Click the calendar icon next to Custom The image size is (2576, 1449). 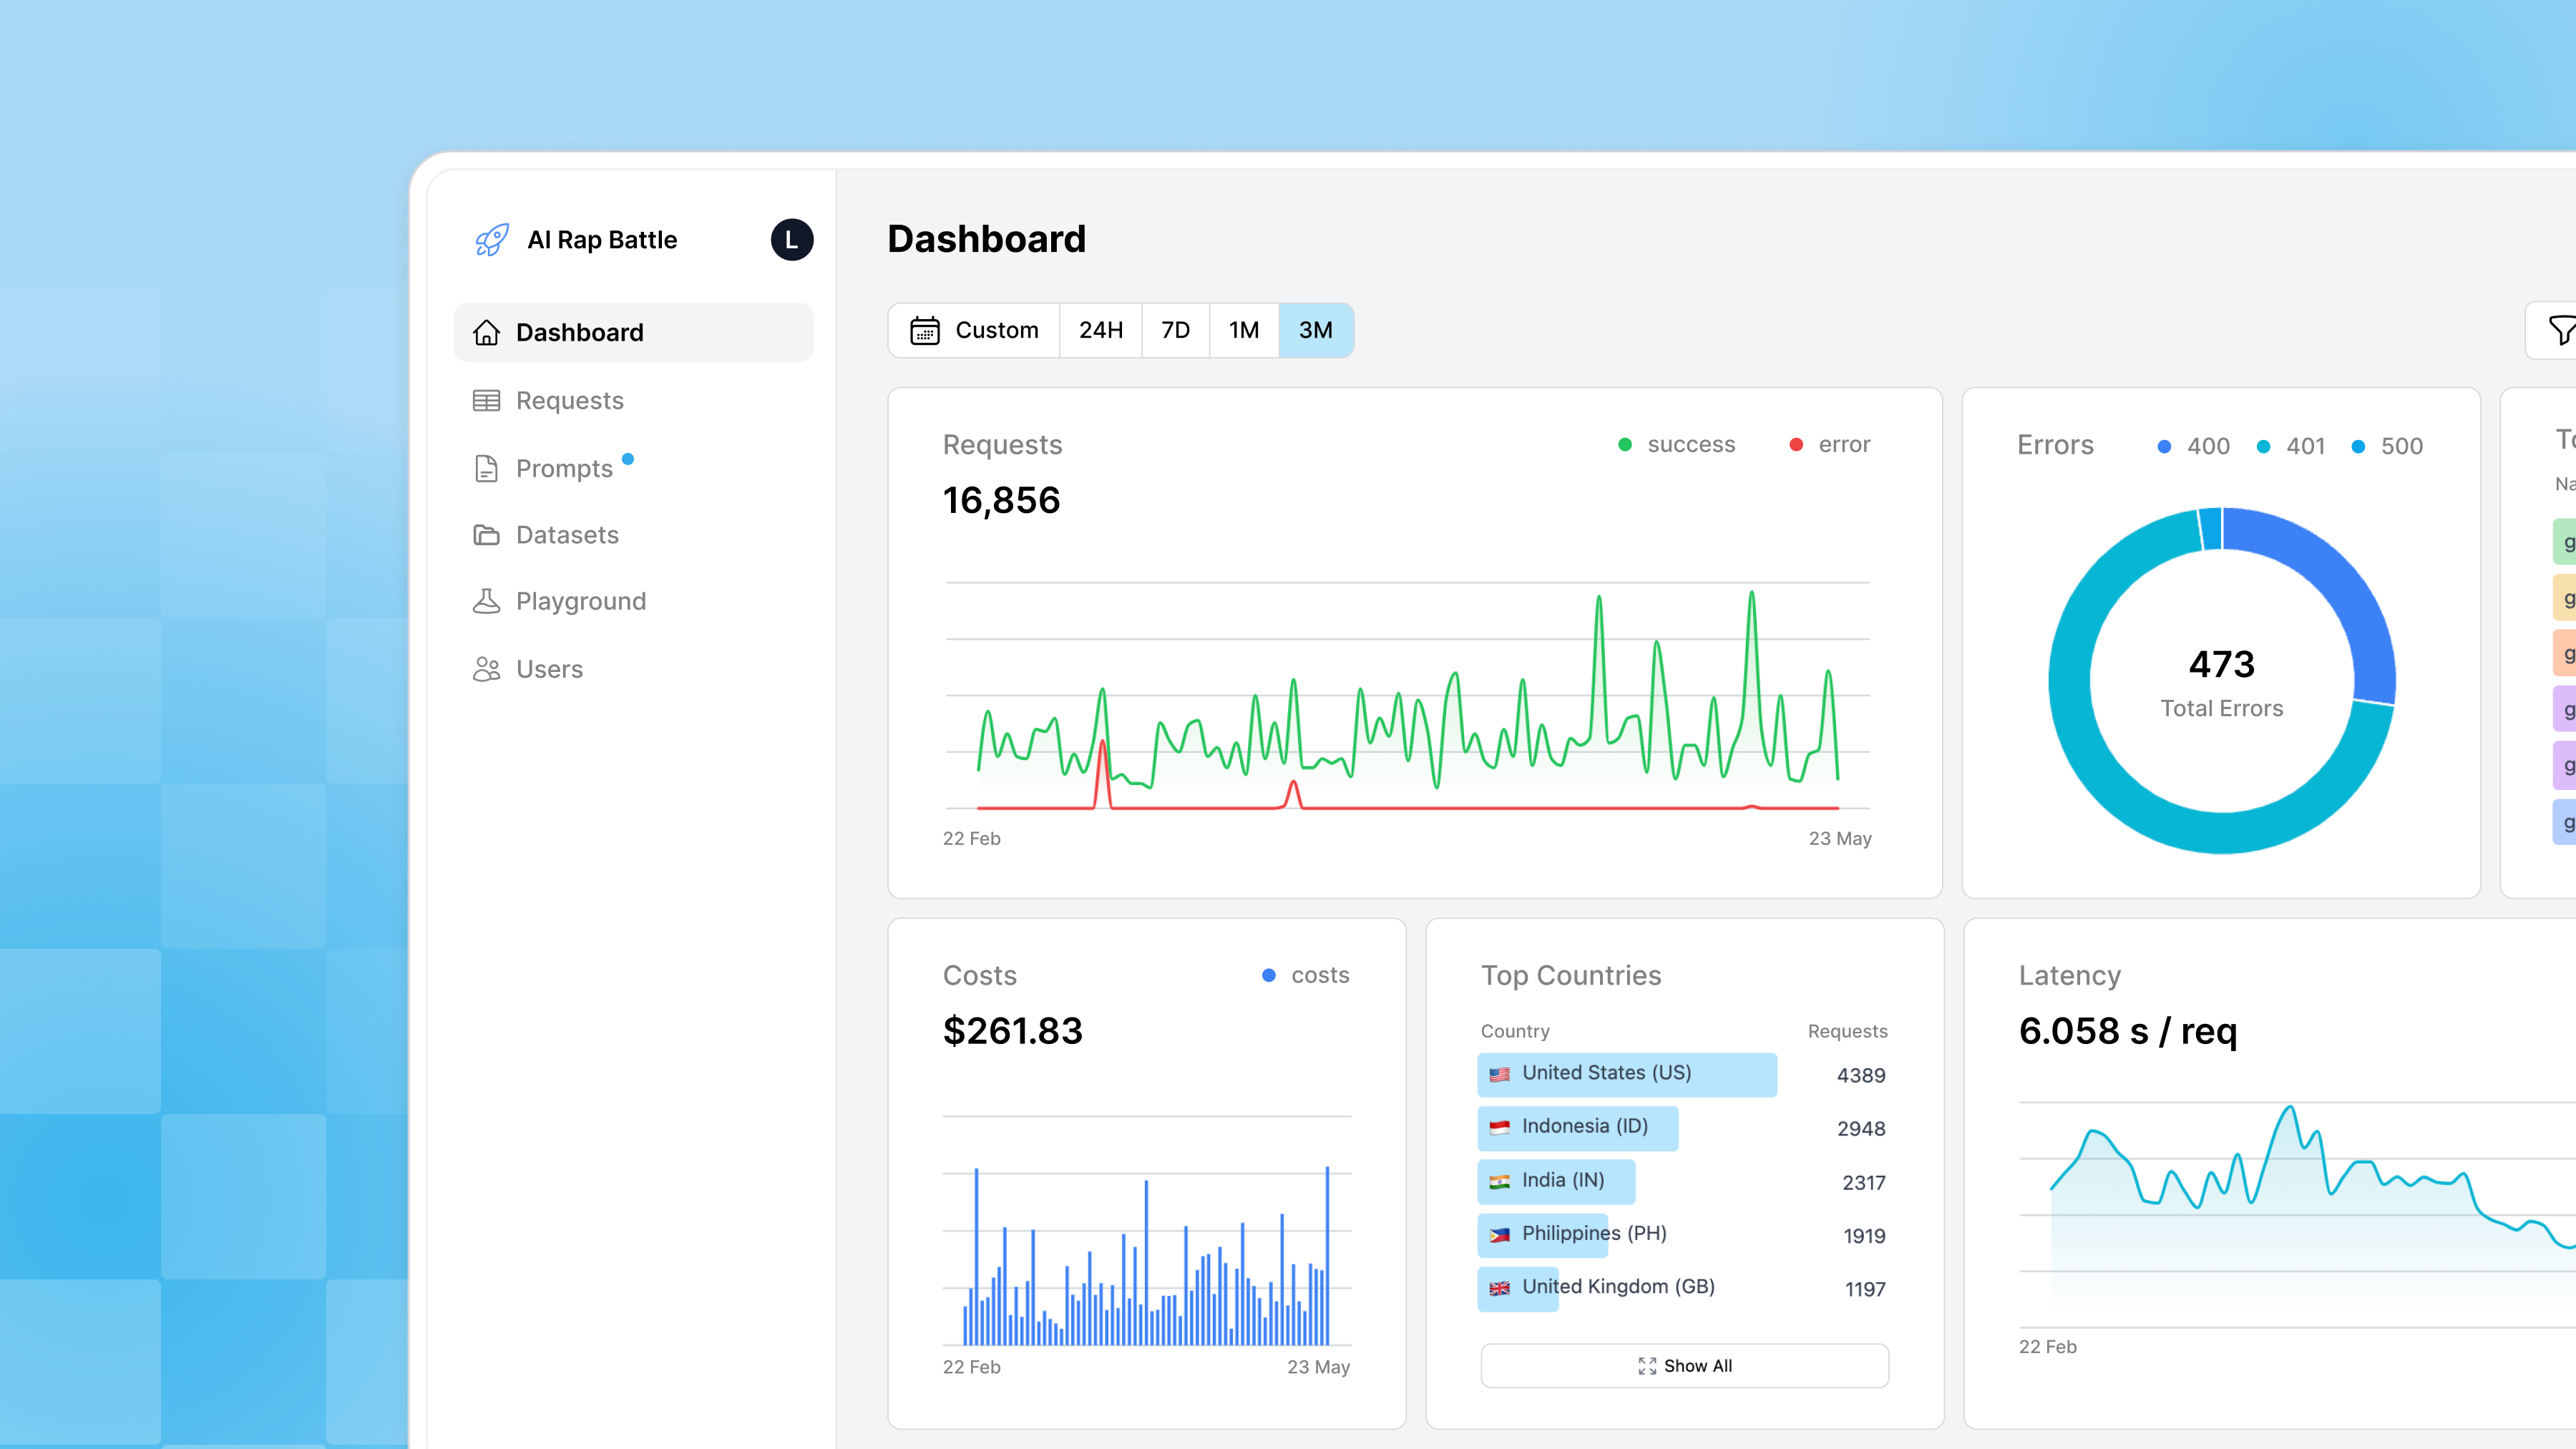pyautogui.click(x=925, y=330)
